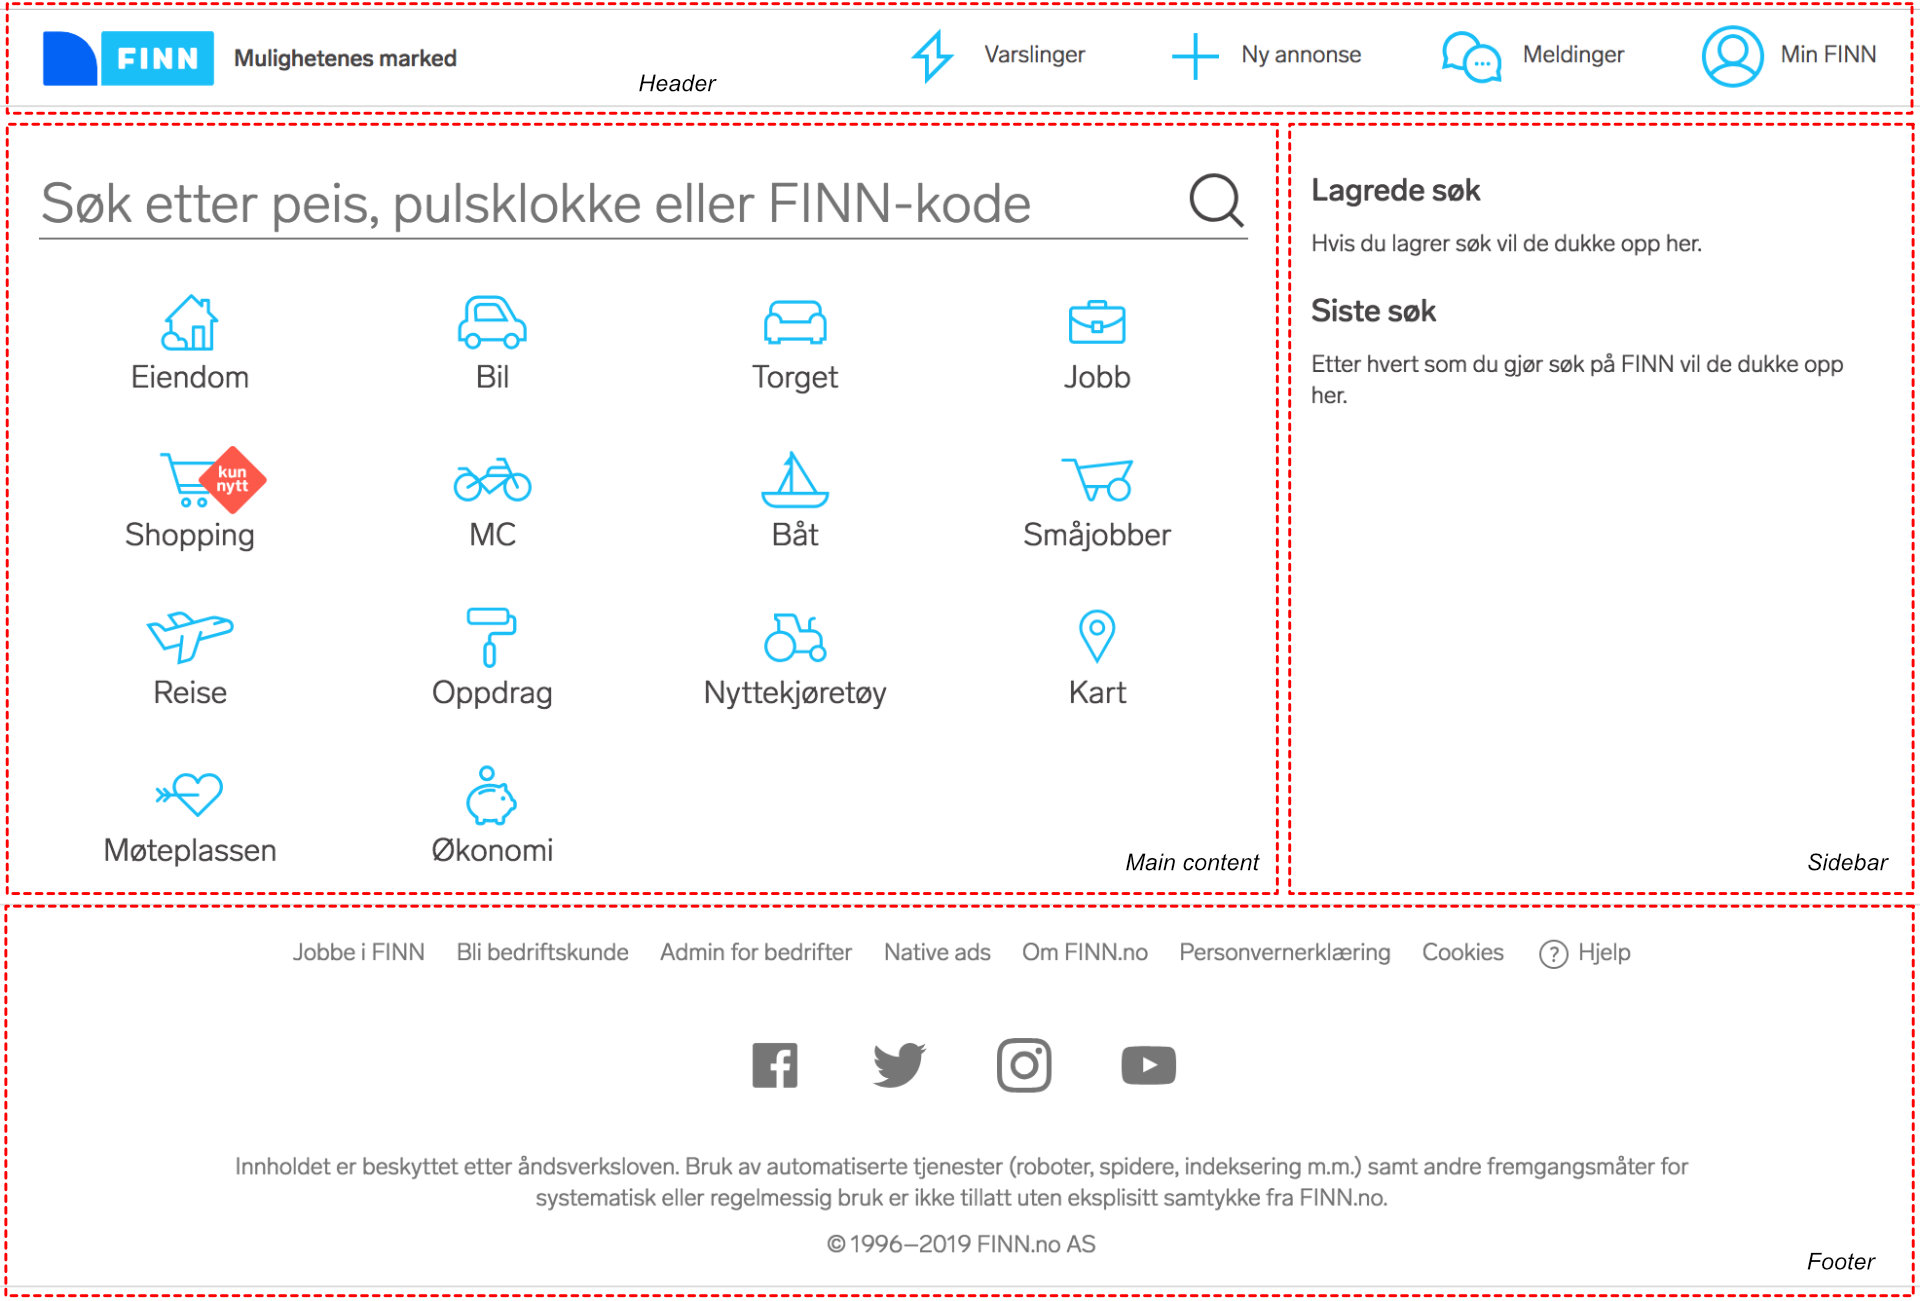The height and width of the screenshot is (1301, 1920).
Task: Open Personvernerklæring footer link
Action: coord(1285,953)
